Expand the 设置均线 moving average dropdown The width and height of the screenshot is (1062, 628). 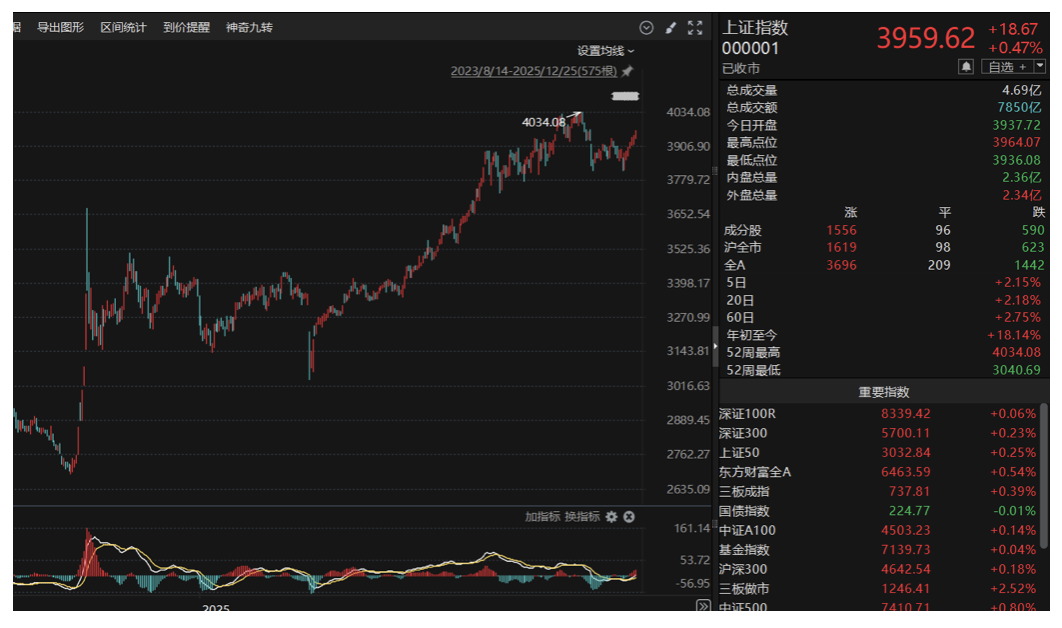pos(605,50)
